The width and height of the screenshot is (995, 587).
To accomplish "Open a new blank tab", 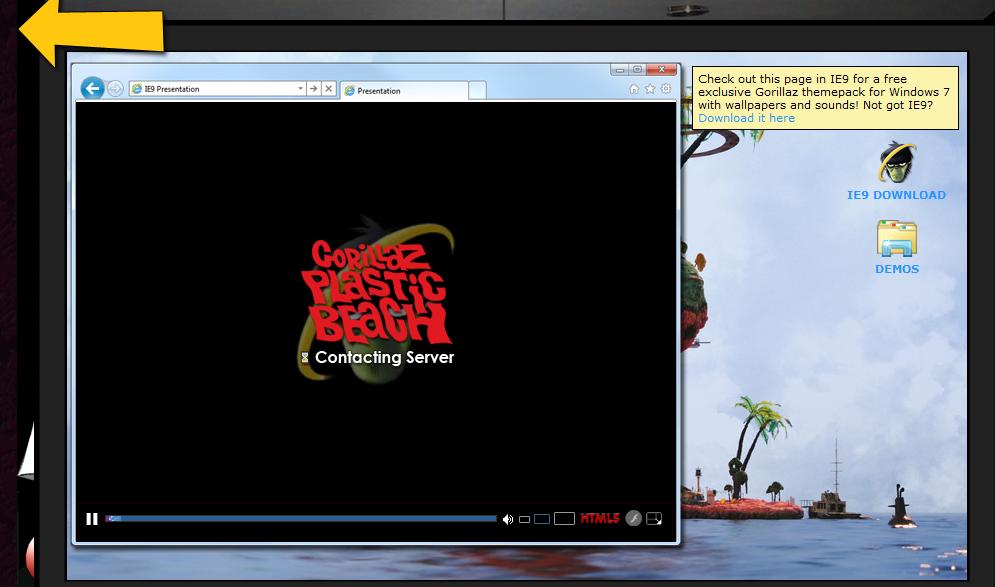I will (477, 91).
